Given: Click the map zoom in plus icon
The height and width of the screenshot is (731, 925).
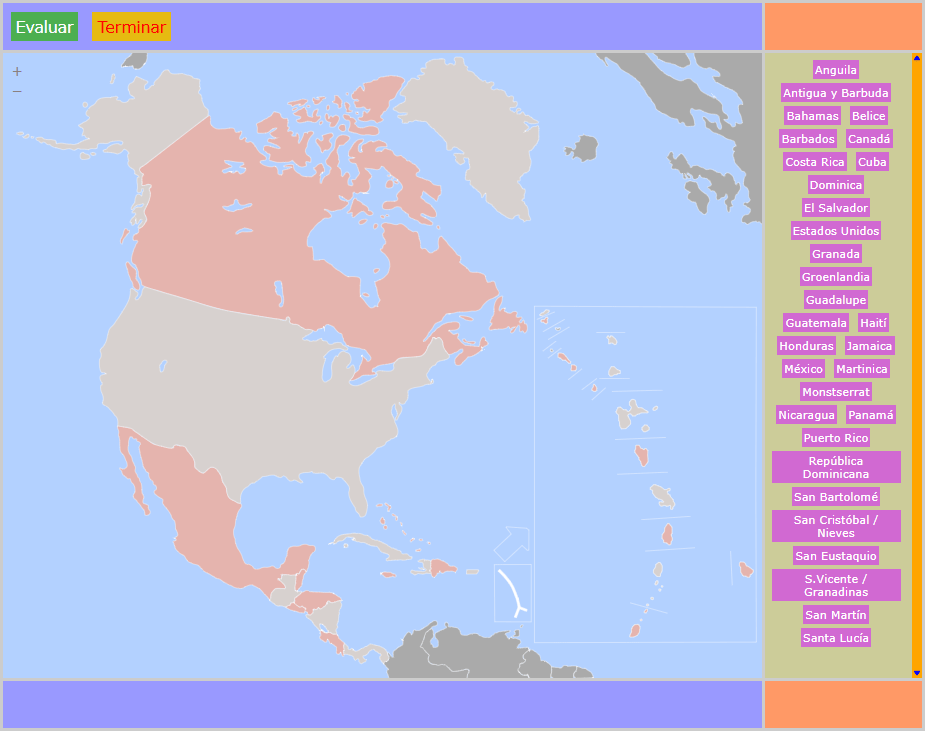Looking at the screenshot, I should 17,72.
